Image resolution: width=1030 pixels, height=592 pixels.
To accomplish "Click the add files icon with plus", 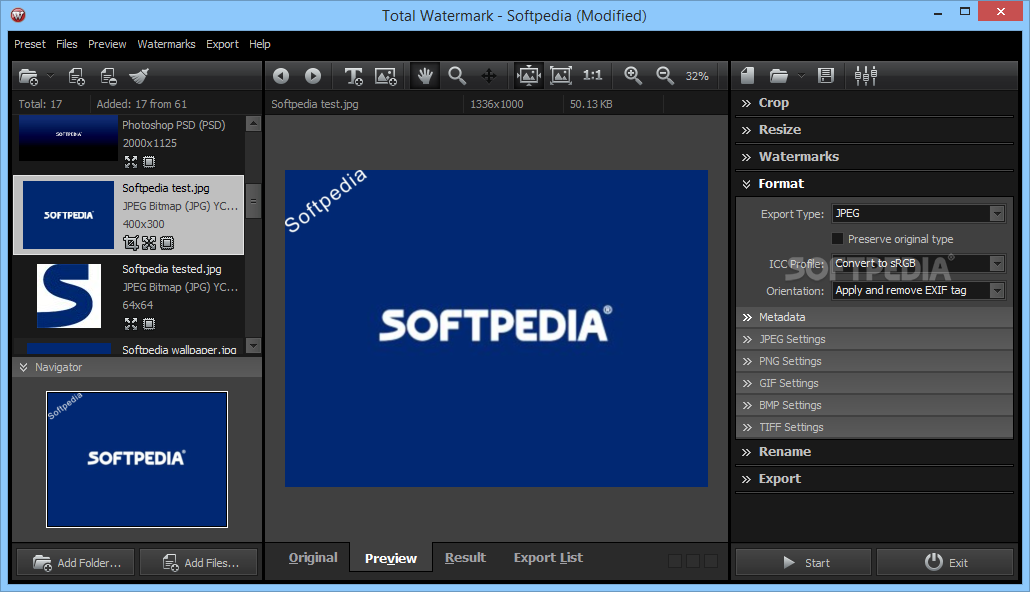I will 77,76.
